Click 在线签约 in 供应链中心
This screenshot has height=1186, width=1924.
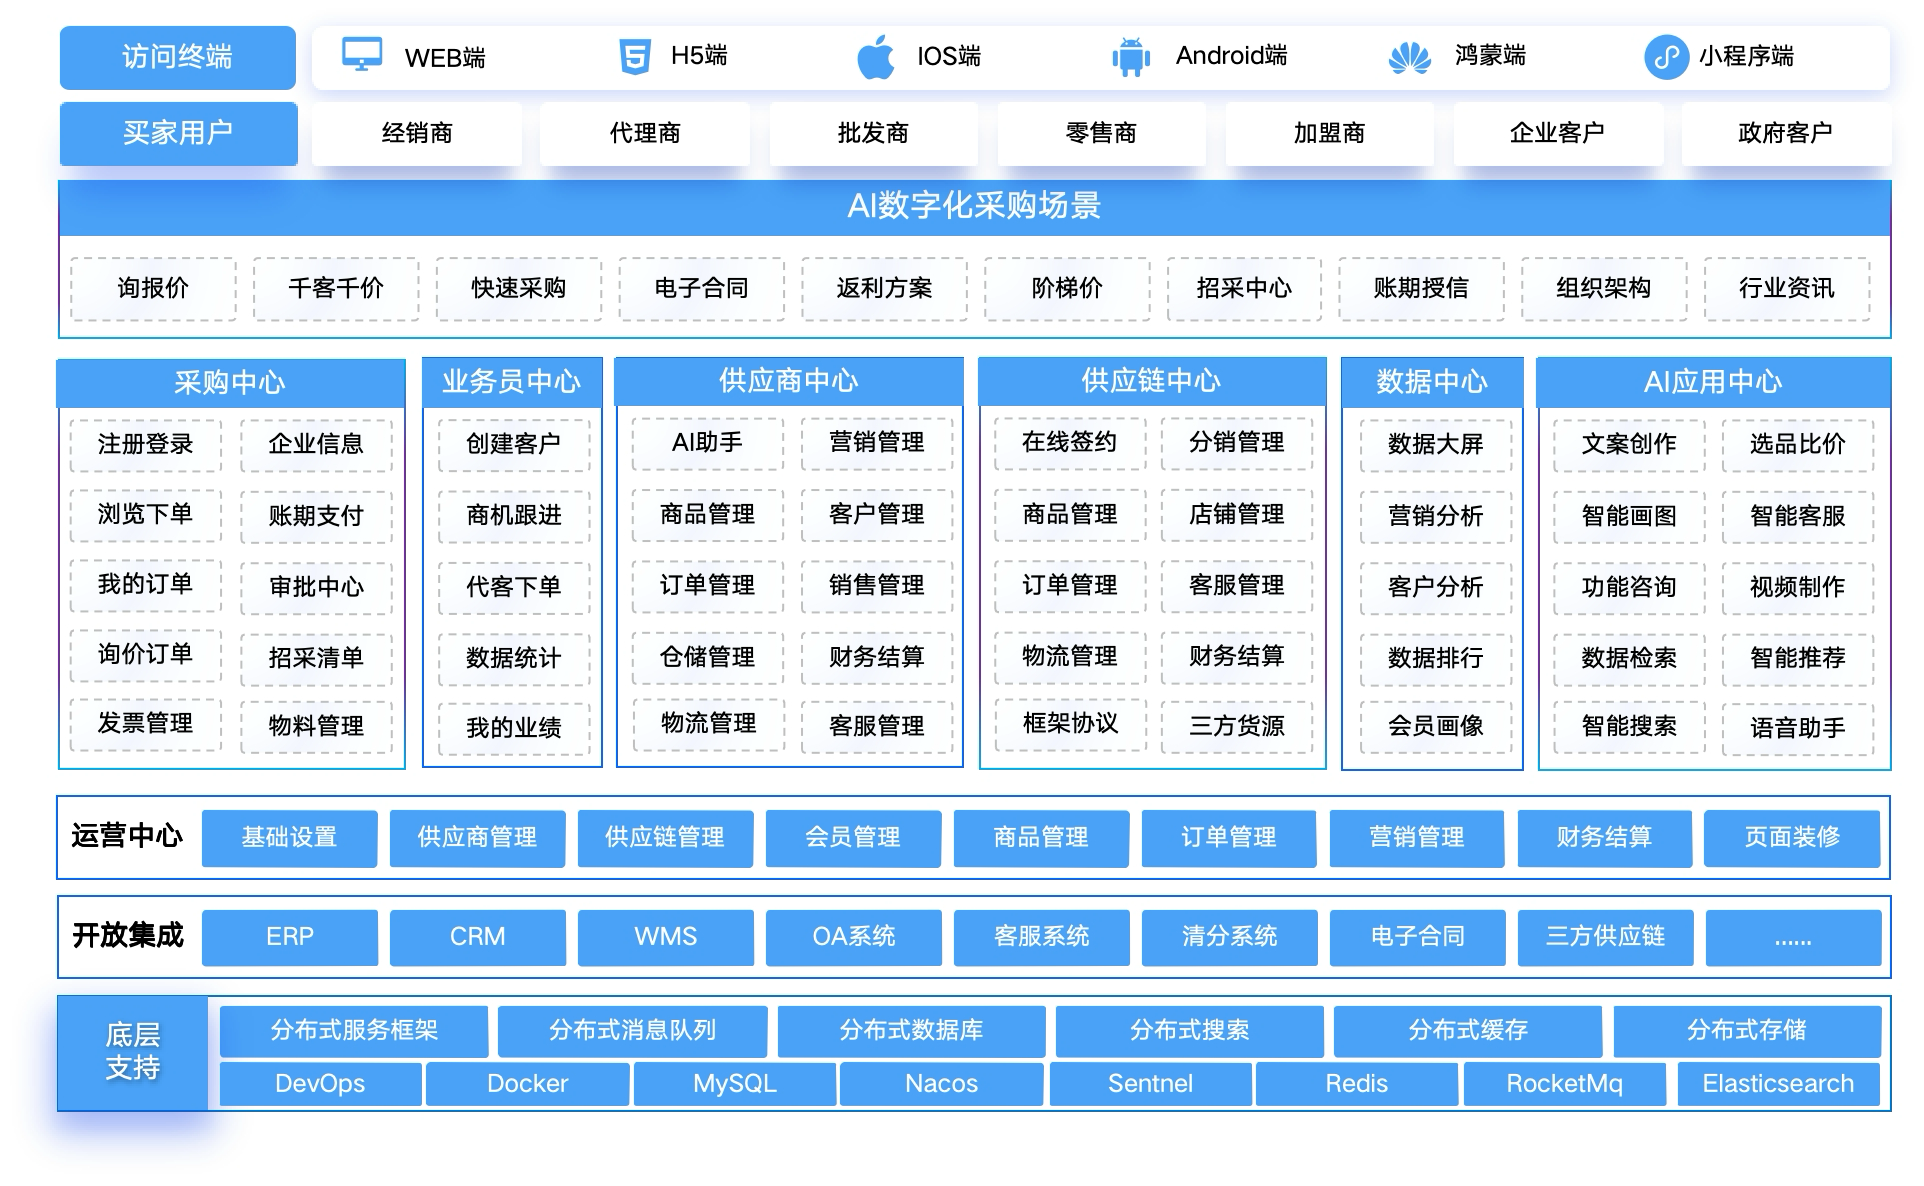pos(1069,443)
